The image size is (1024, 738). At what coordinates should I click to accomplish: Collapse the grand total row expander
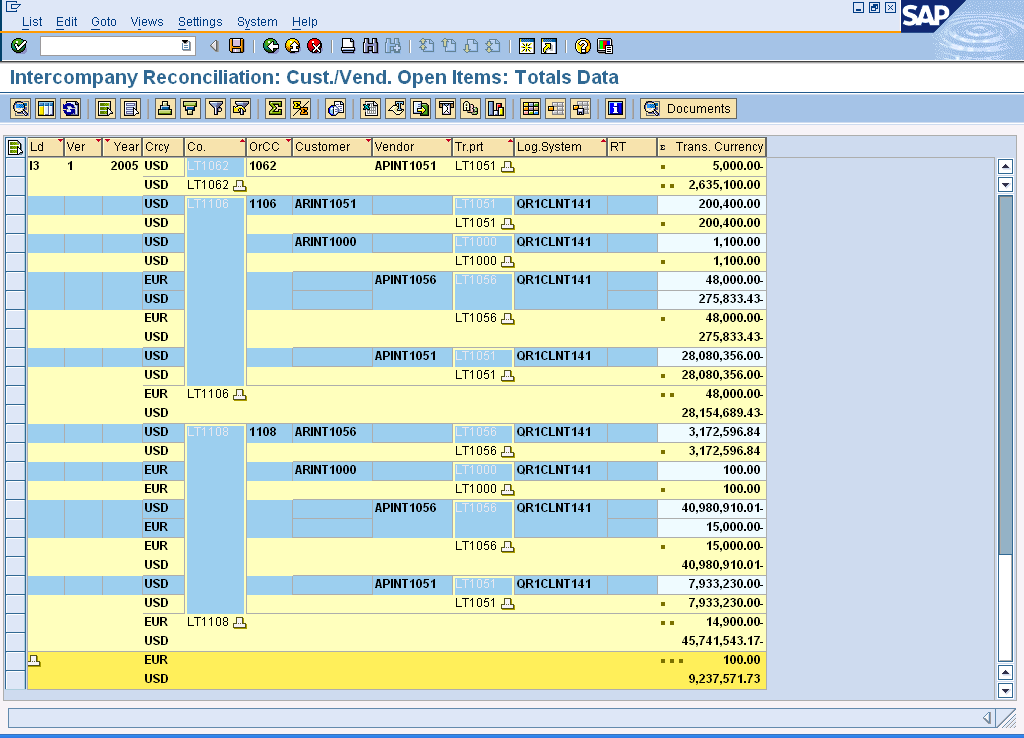coord(34,660)
